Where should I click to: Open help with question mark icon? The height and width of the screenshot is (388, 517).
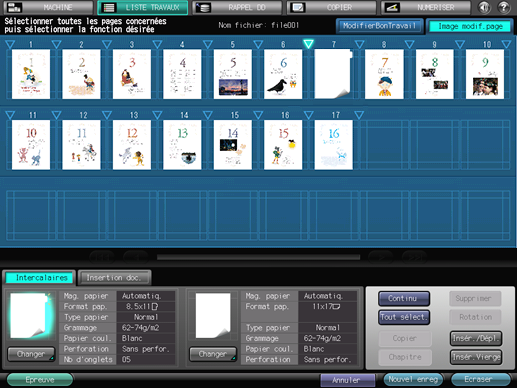(x=504, y=7)
